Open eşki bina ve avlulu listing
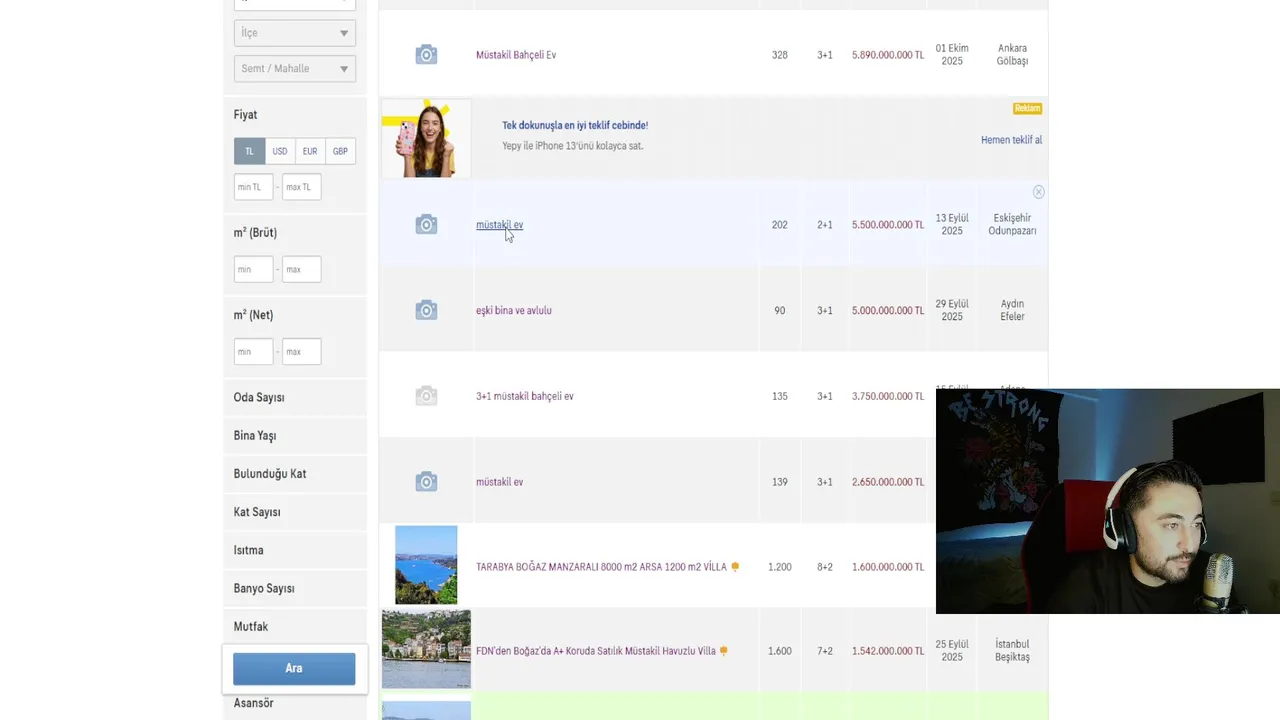The height and width of the screenshot is (720, 1280). (514, 311)
